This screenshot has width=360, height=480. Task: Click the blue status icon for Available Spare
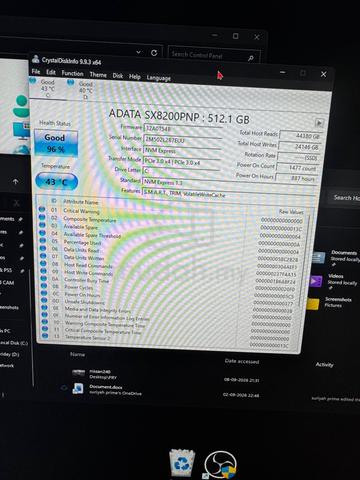(42, 225)
